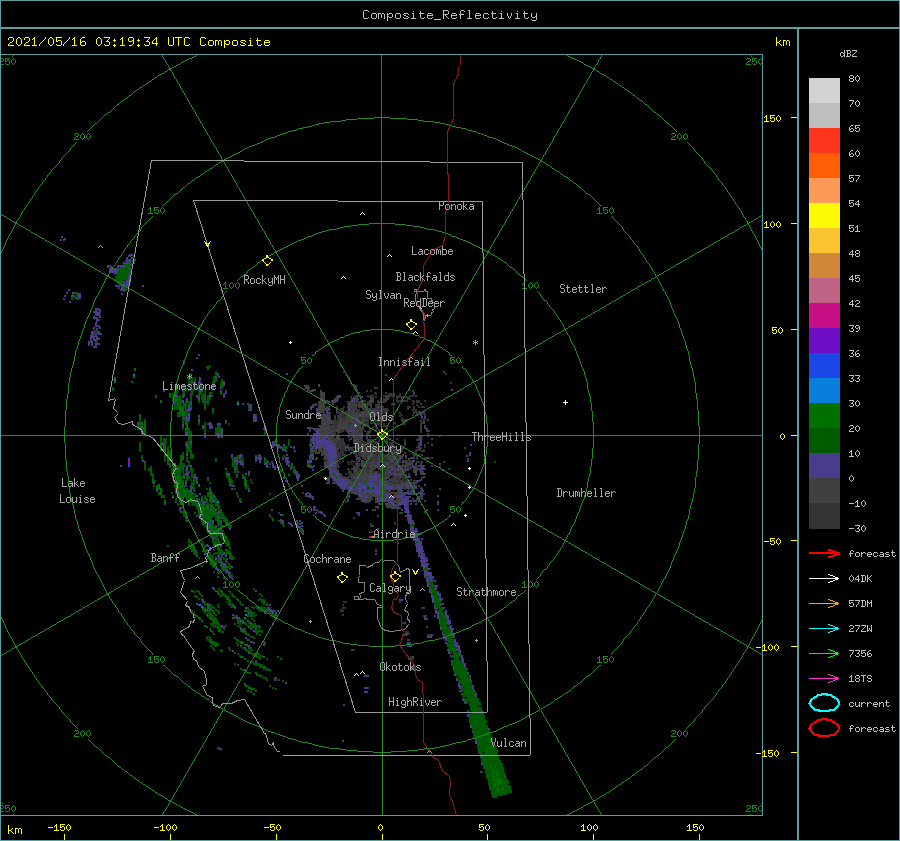
Task: Click the Cochrane city label
Action: [x=327, y=559]
